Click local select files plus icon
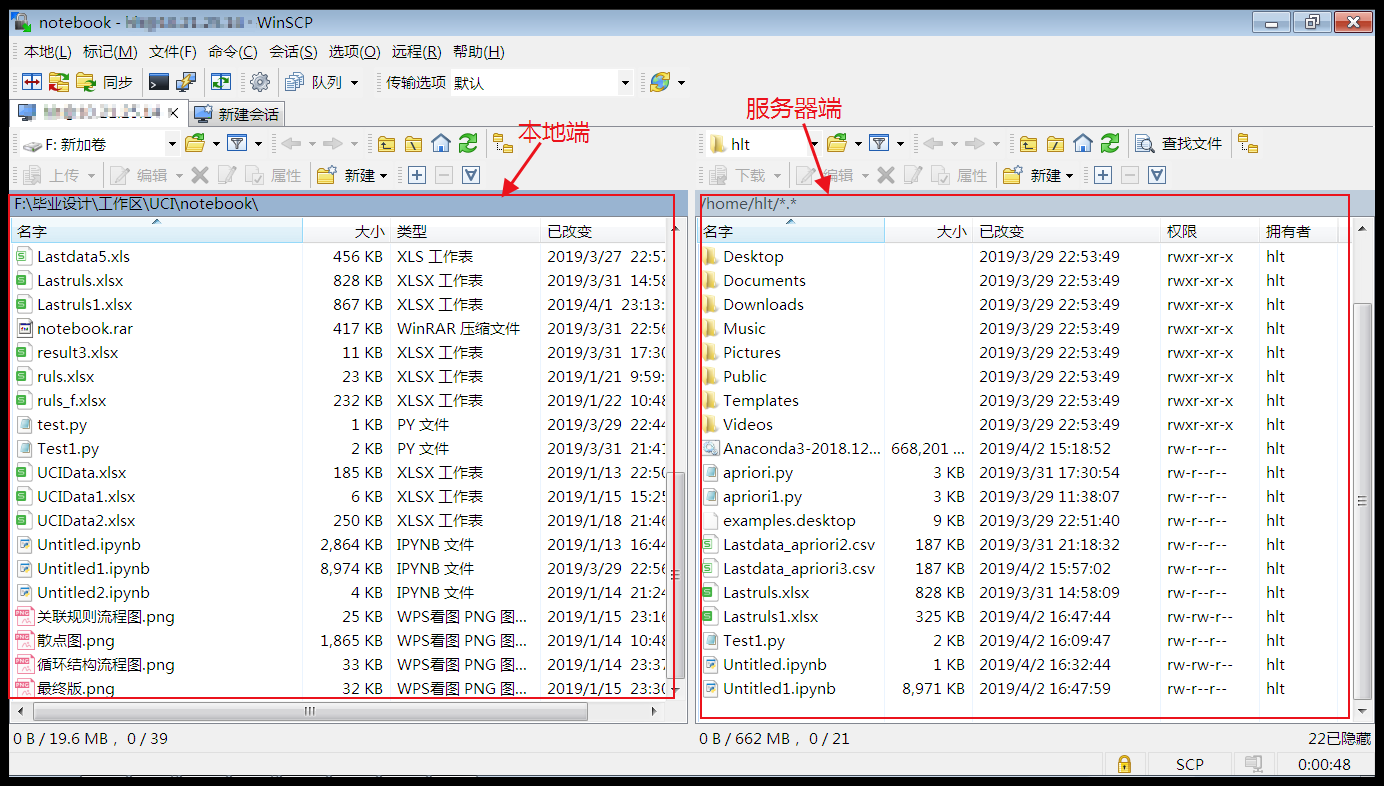 click(x=417, y=175)
